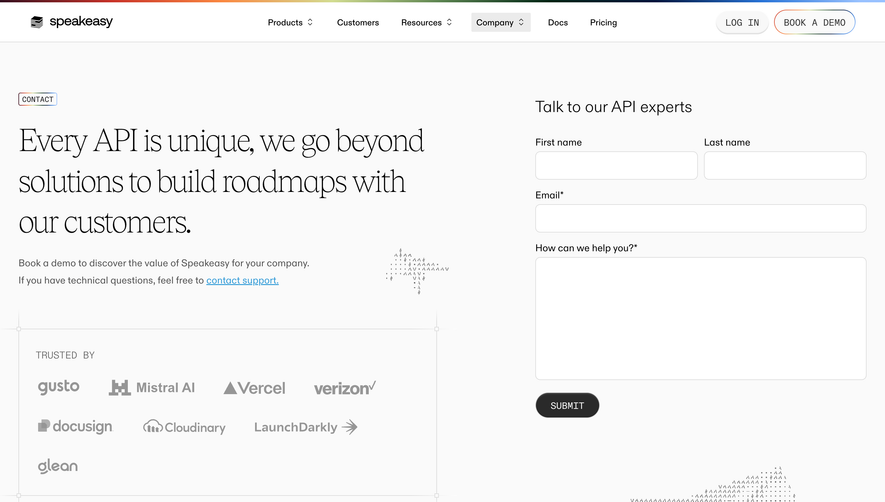
Task: Focus the First name input field
Action: coord(616,165)
